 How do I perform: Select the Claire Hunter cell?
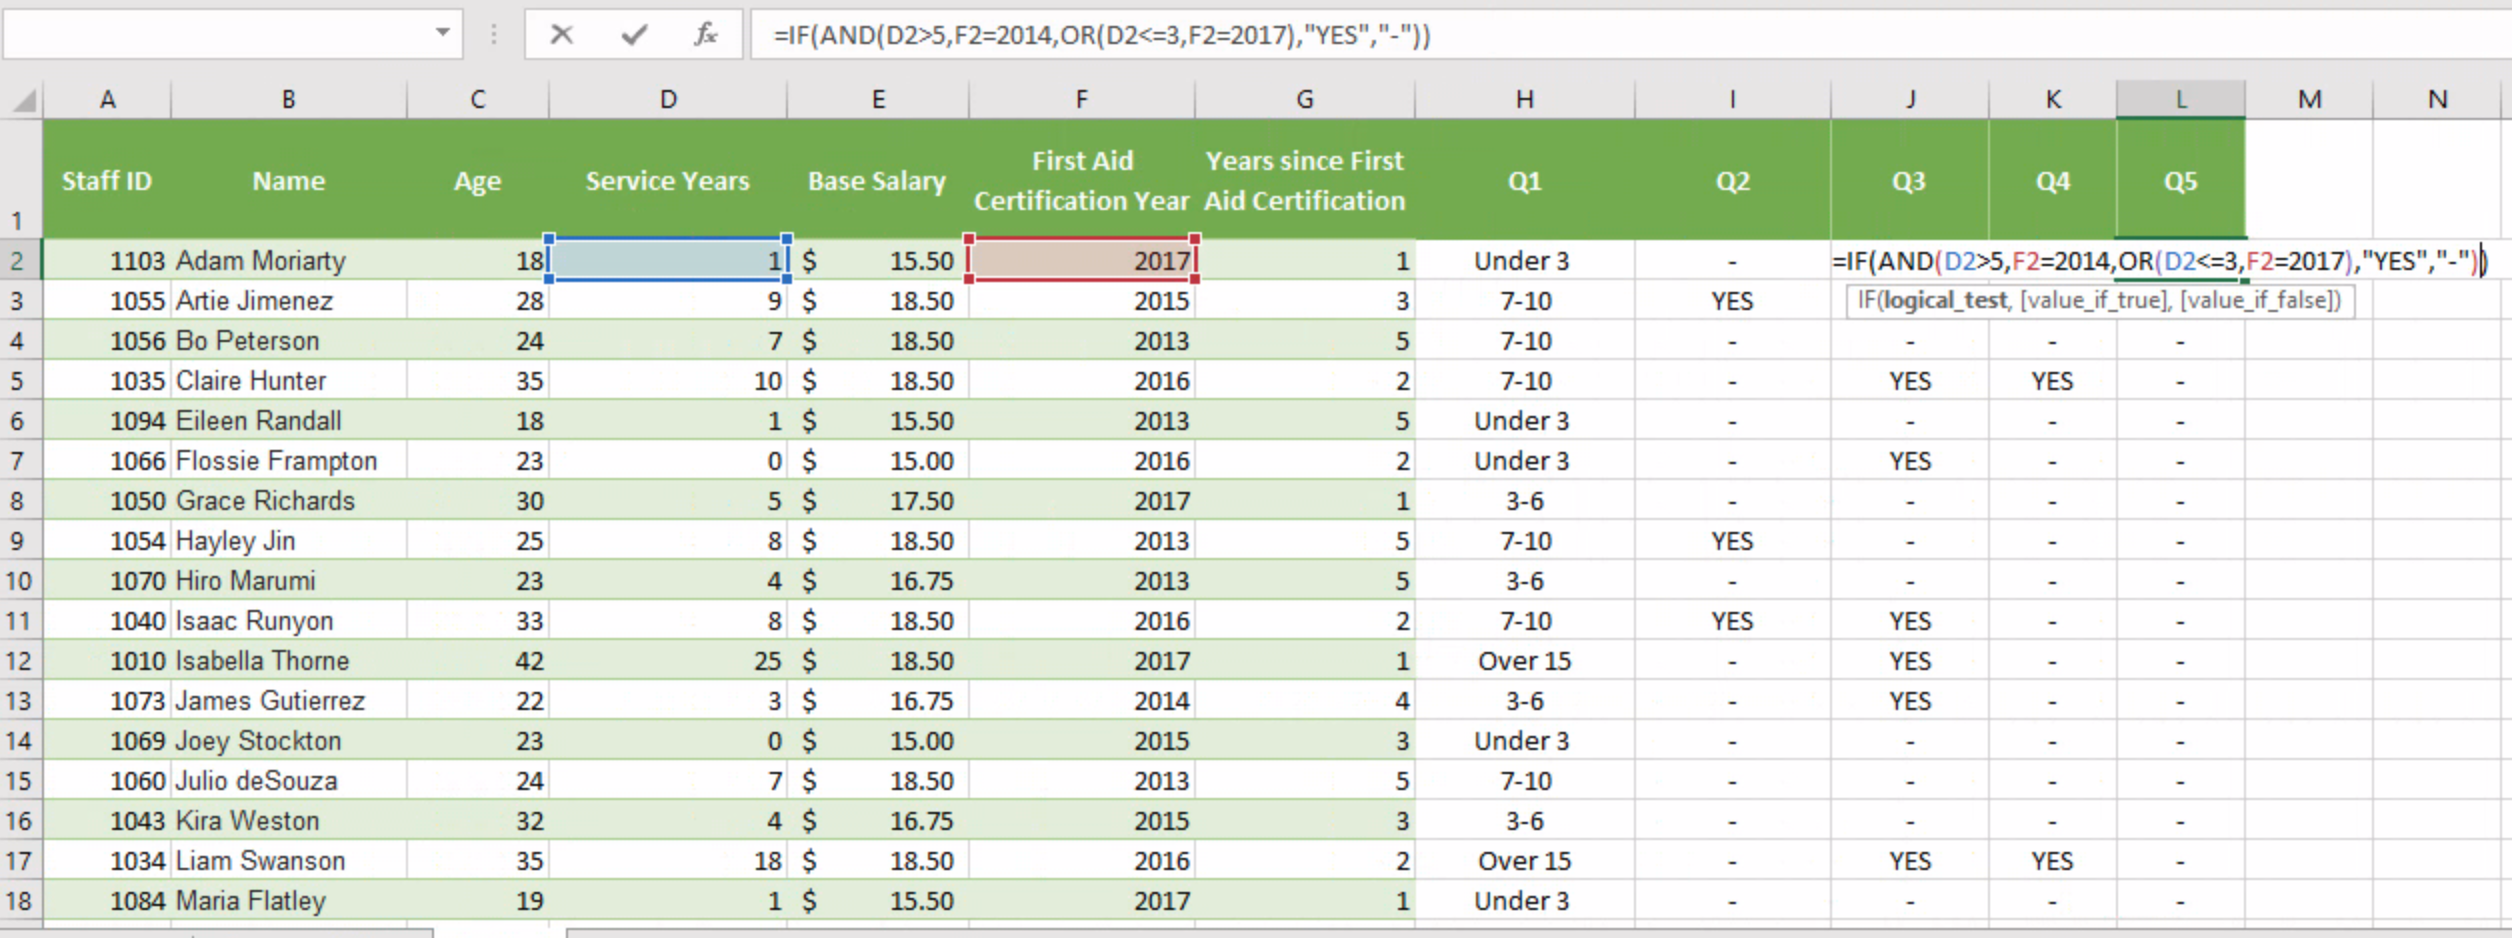(x=288, y=381)
